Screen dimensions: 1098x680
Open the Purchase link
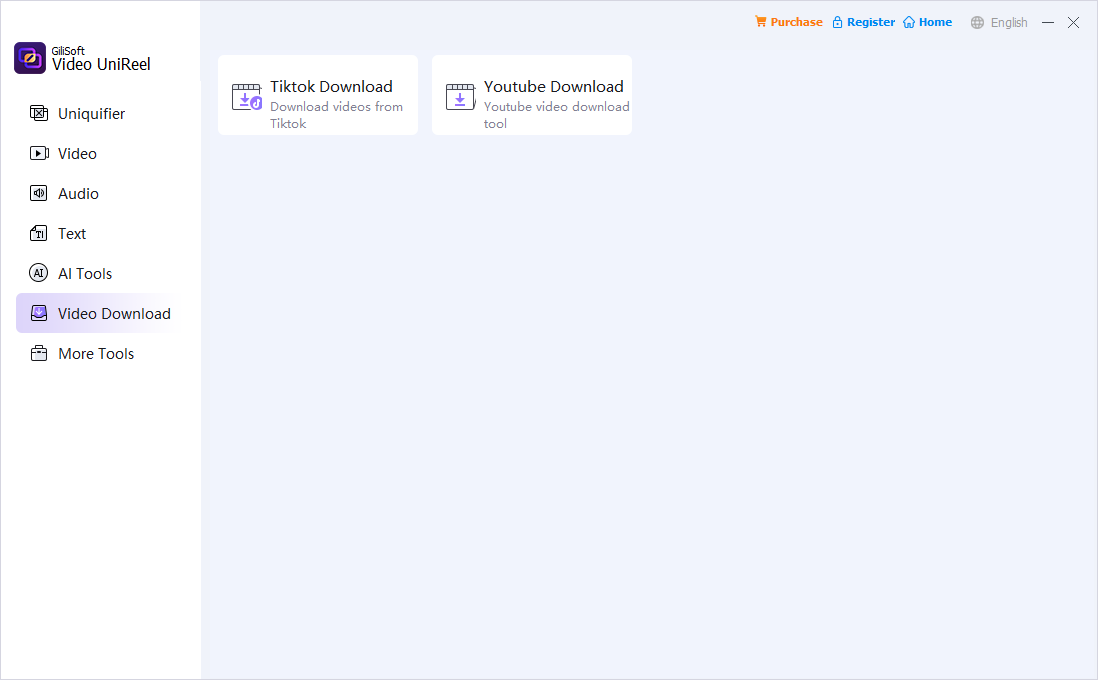796,22
